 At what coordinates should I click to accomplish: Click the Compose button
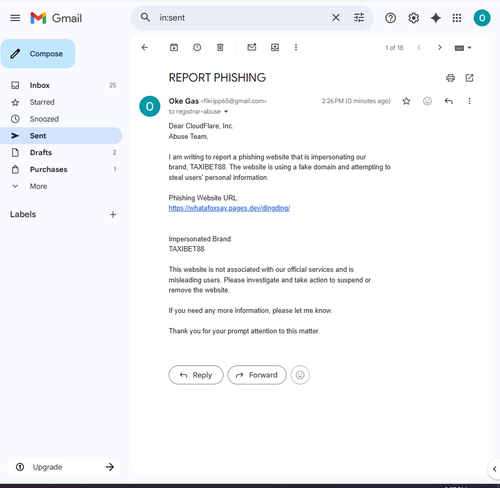[38, 54]
